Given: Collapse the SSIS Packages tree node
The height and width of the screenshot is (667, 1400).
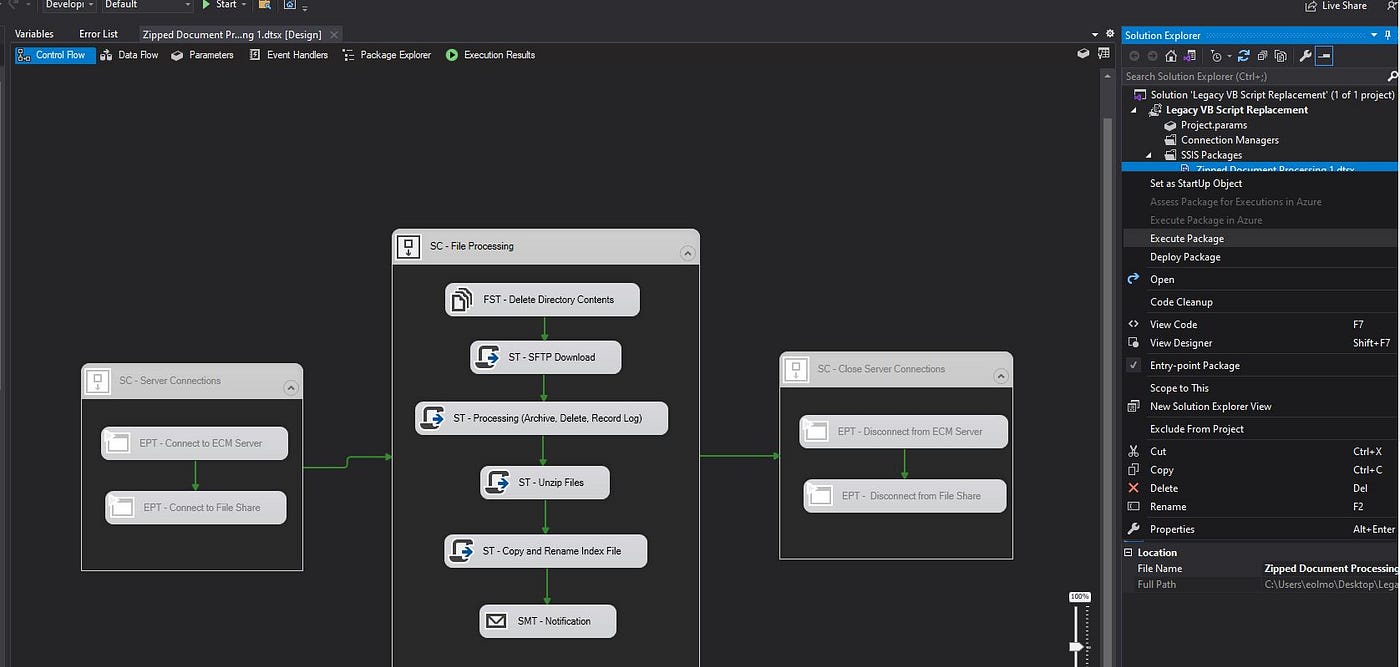Looking at the screenshot, I should pos(1148,155).
